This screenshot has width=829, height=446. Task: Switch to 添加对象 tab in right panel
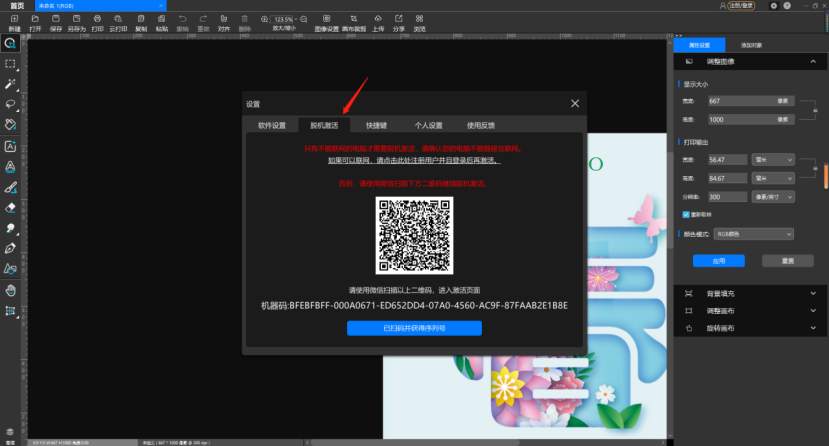751,45
